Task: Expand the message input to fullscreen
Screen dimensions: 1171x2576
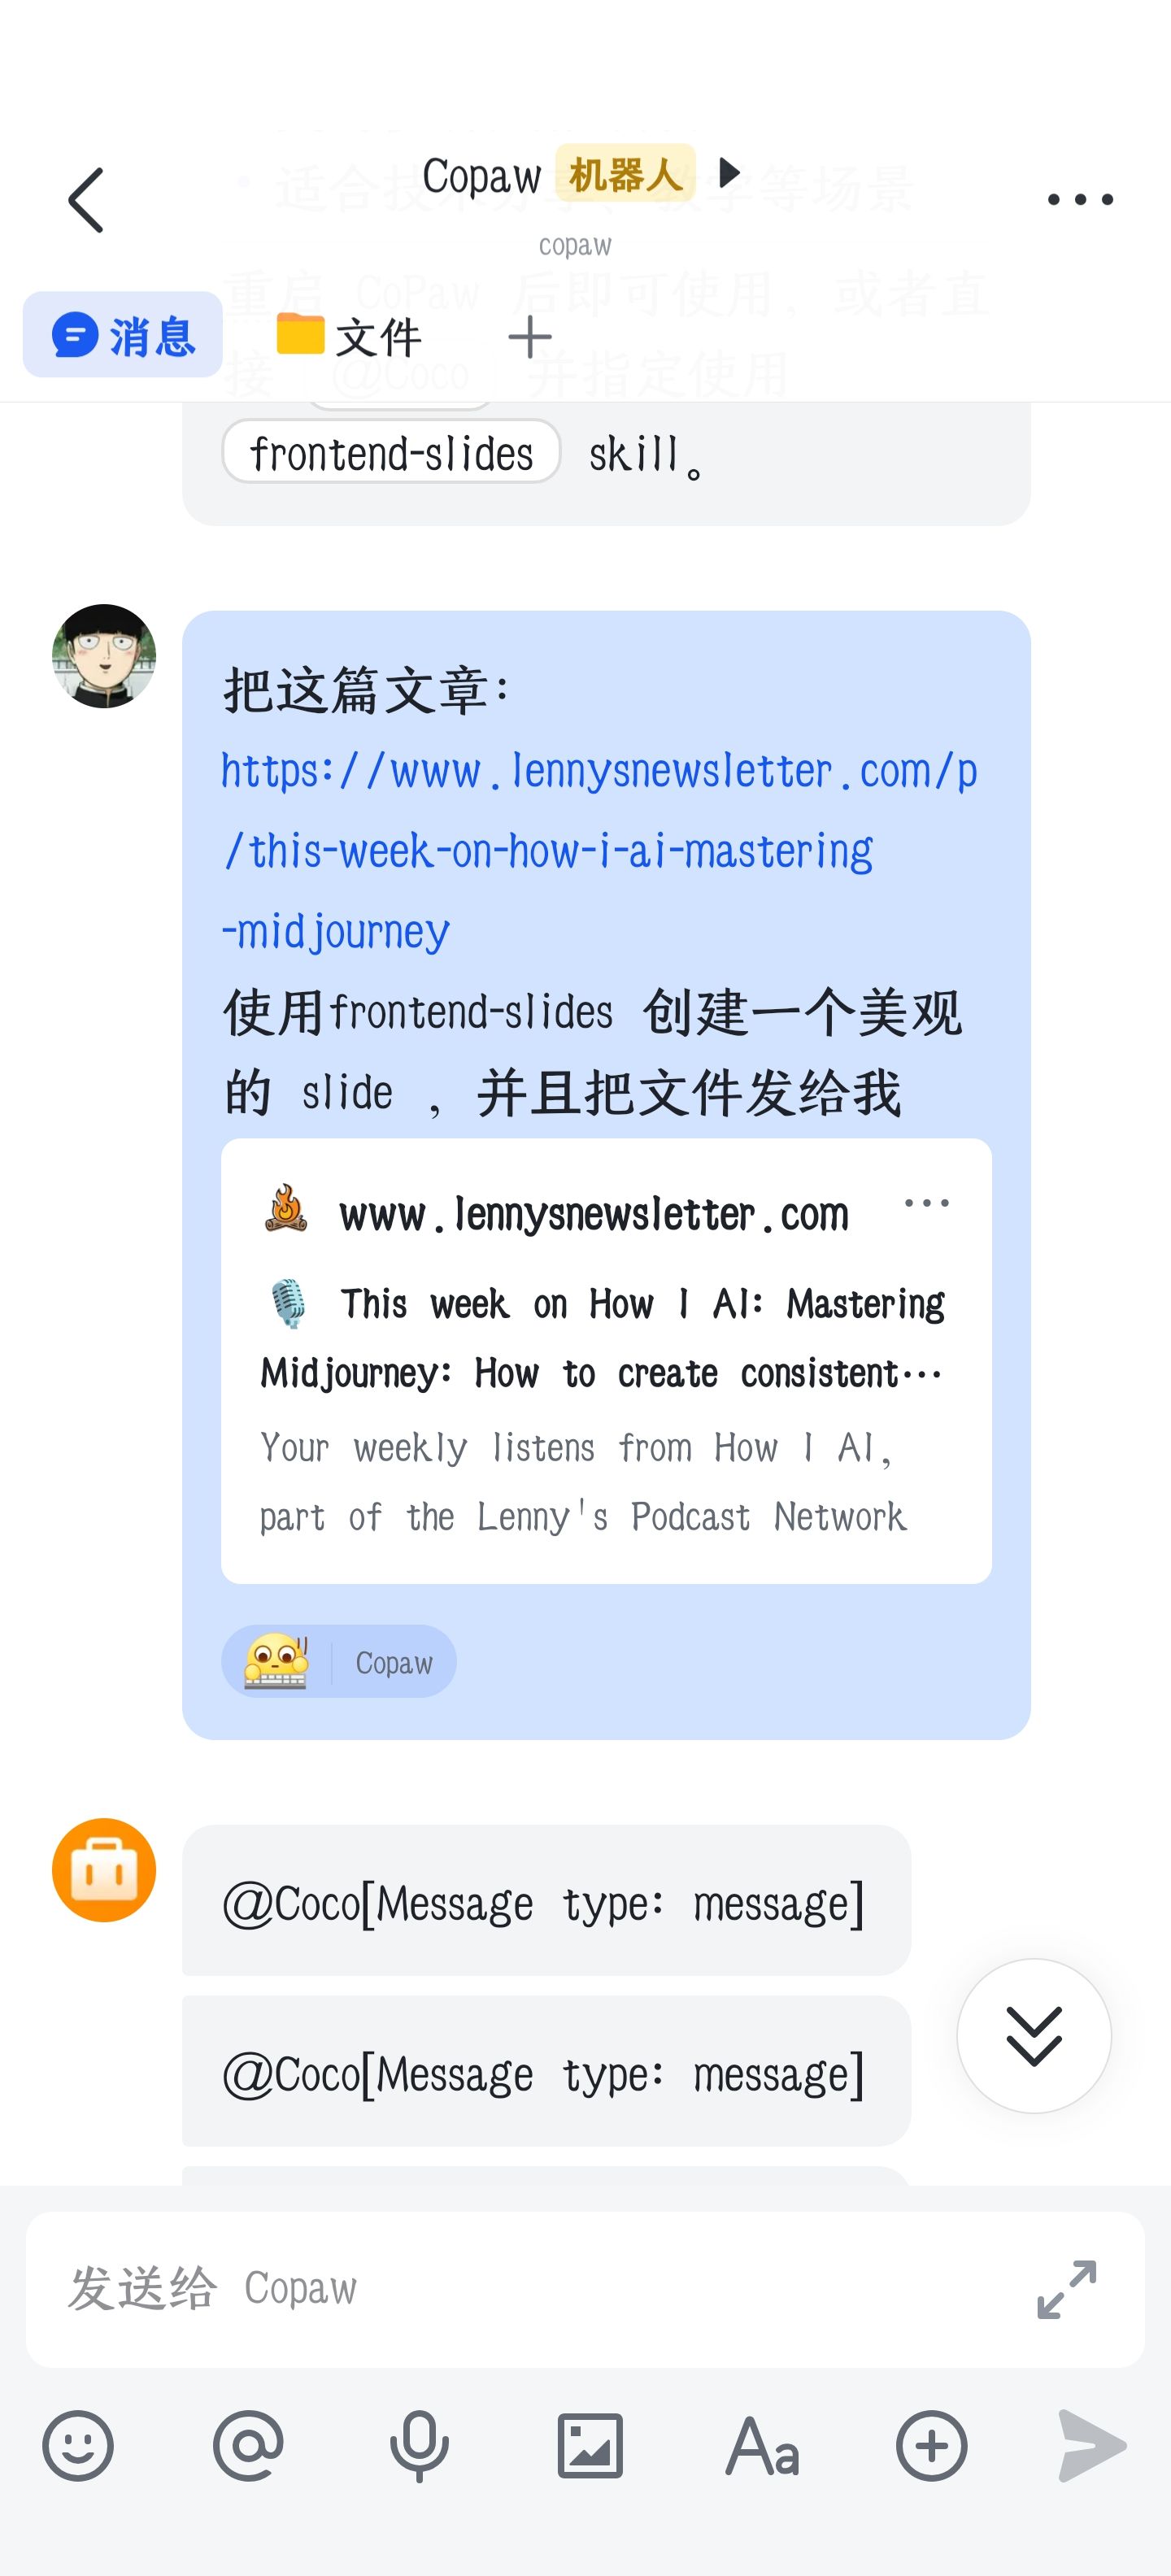Action: (1066, 2289)
